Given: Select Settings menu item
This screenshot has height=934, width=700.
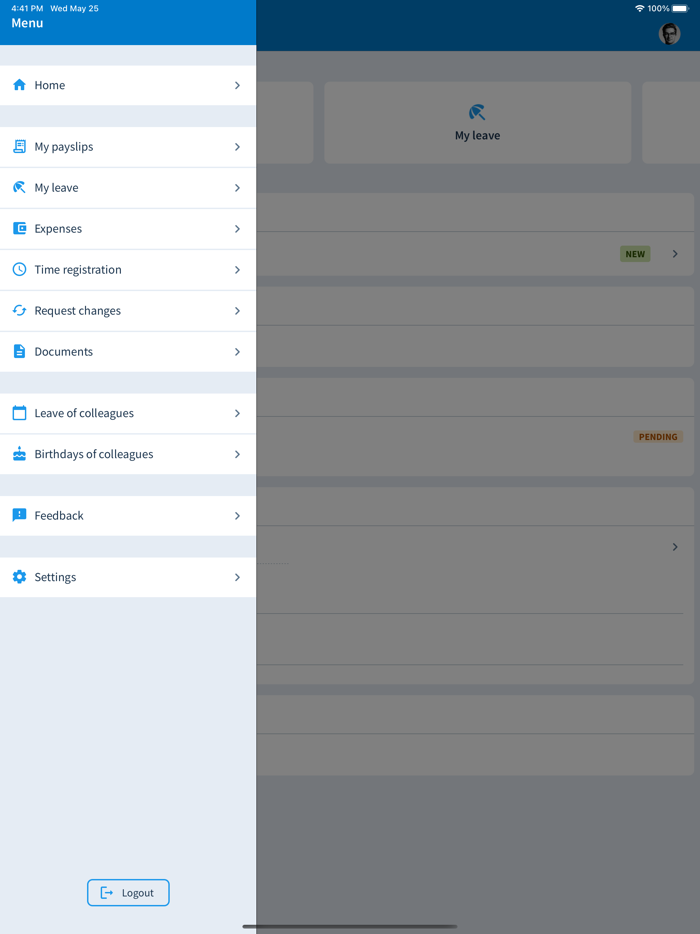Looking at the screenshot, I should point(128,577).
